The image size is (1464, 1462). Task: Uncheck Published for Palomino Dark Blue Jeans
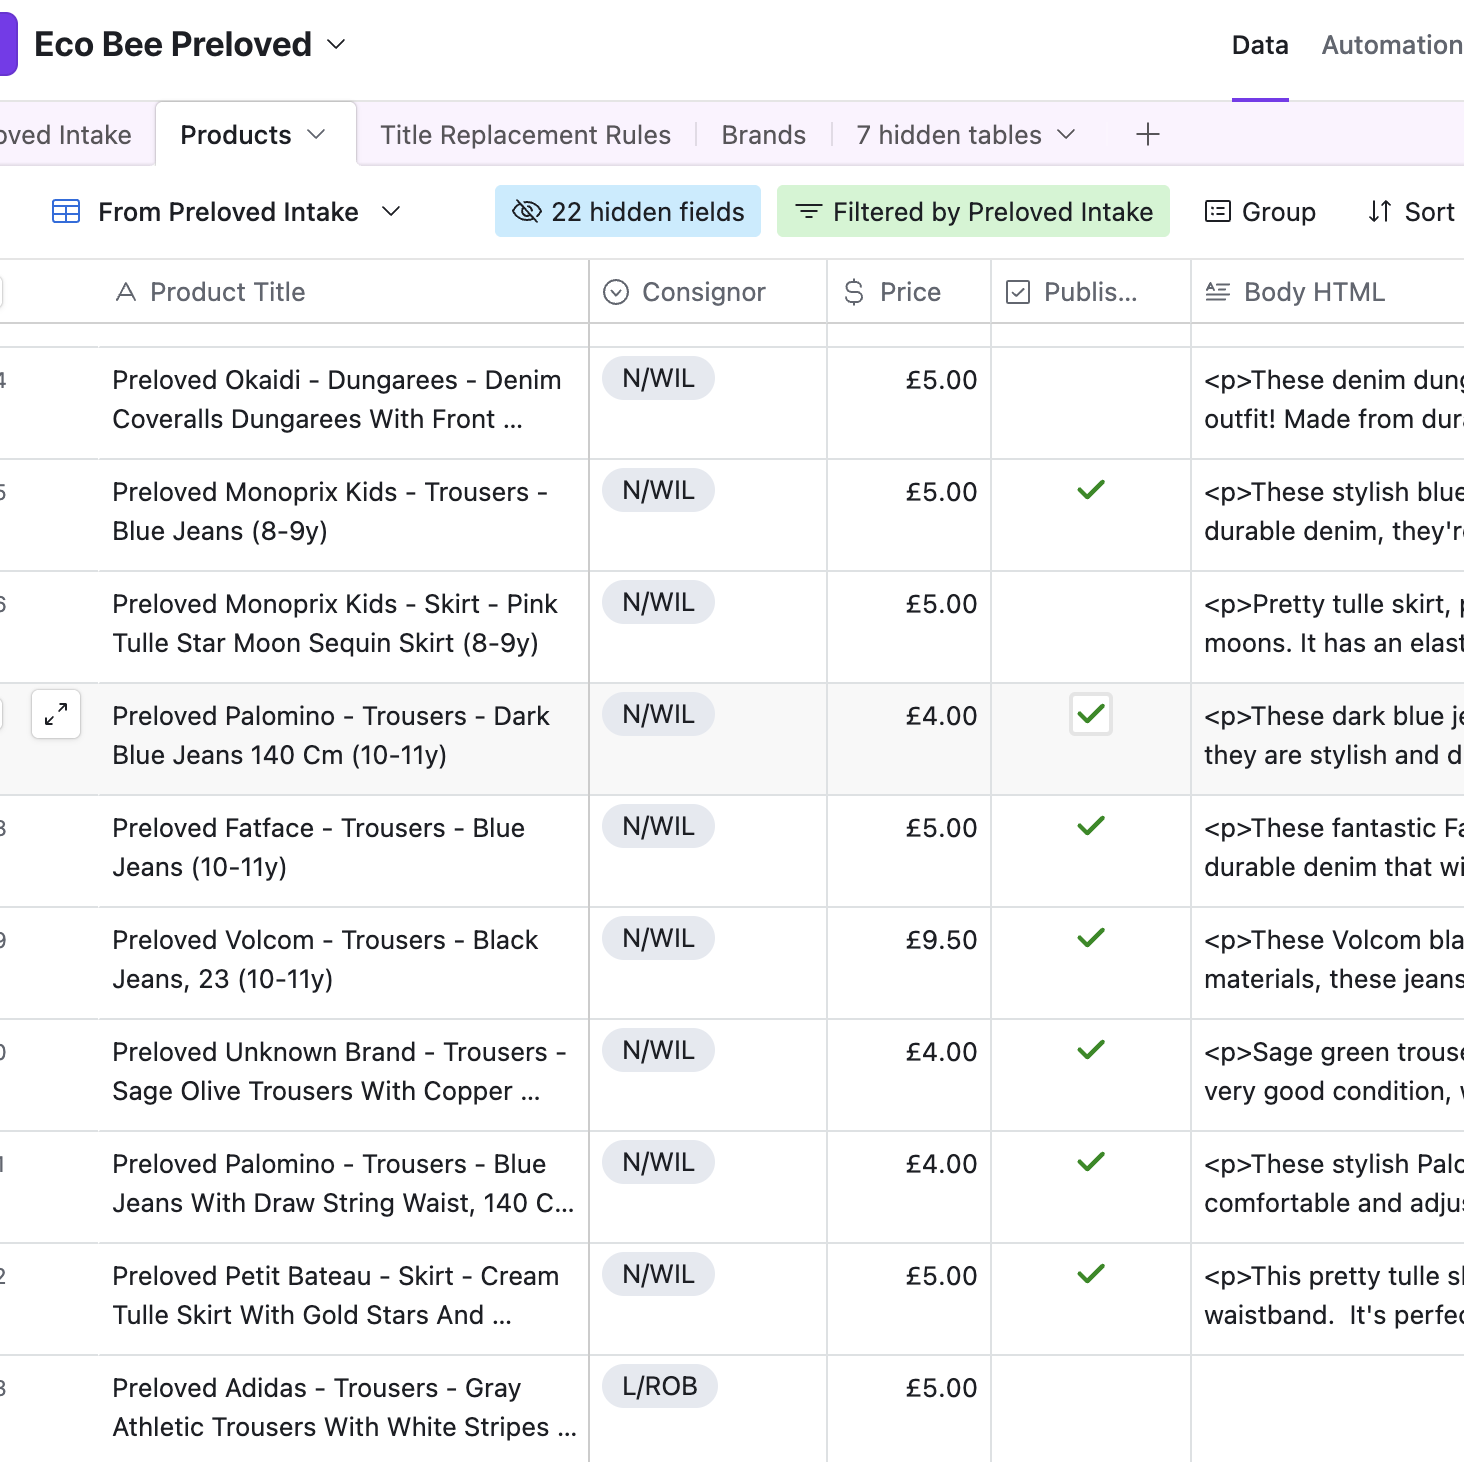click(x=1090, y=714)
